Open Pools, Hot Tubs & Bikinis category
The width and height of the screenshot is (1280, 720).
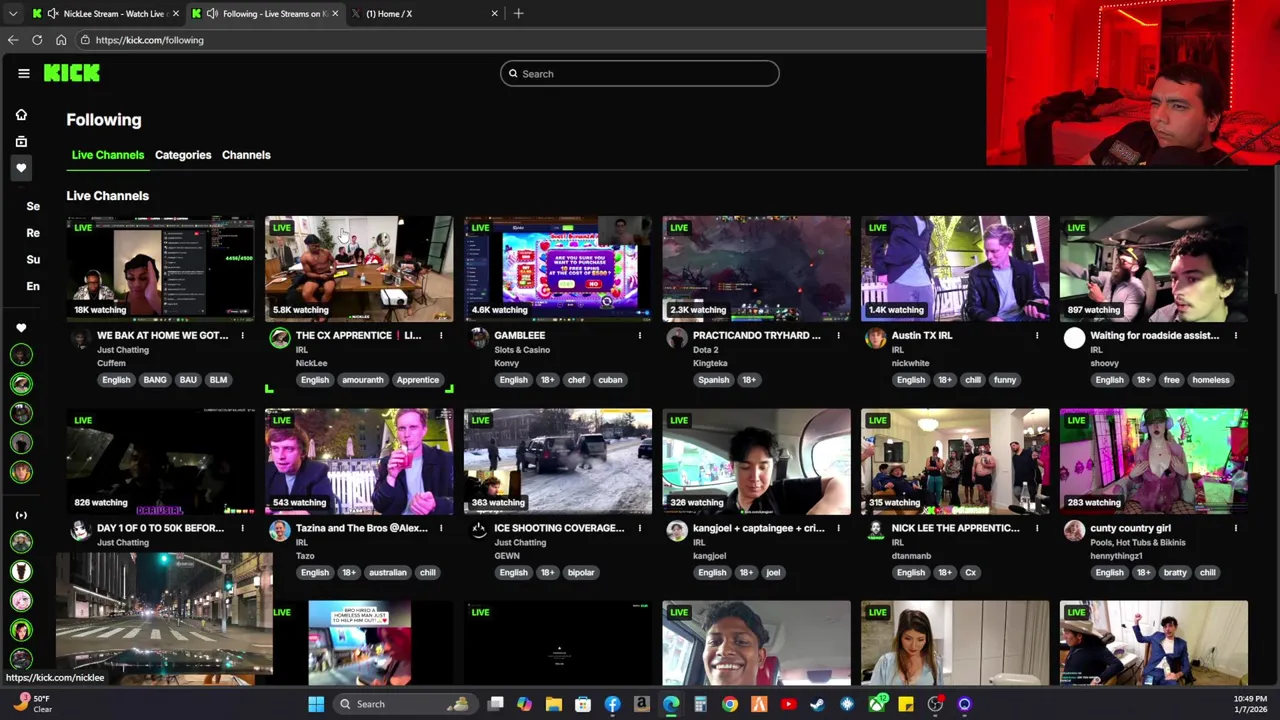[1137, 543]
